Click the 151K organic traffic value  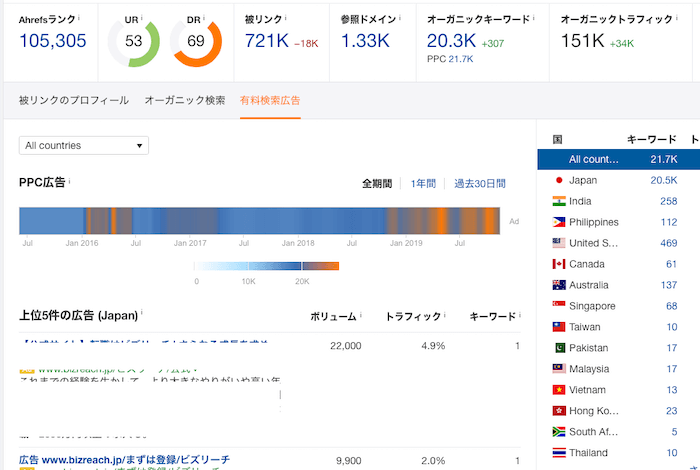582,41
